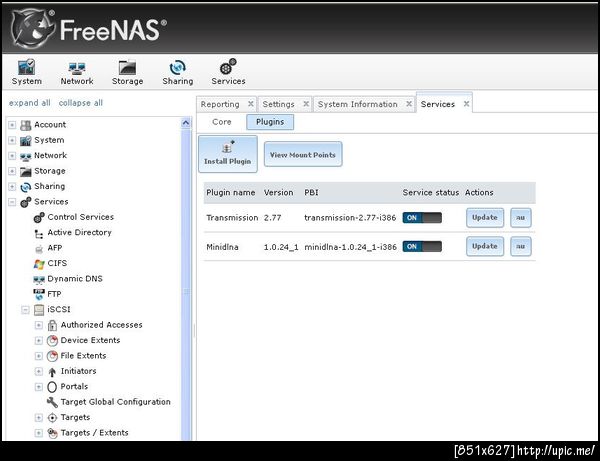Collapse the iSCSI tree node

(x=25, y=310)
